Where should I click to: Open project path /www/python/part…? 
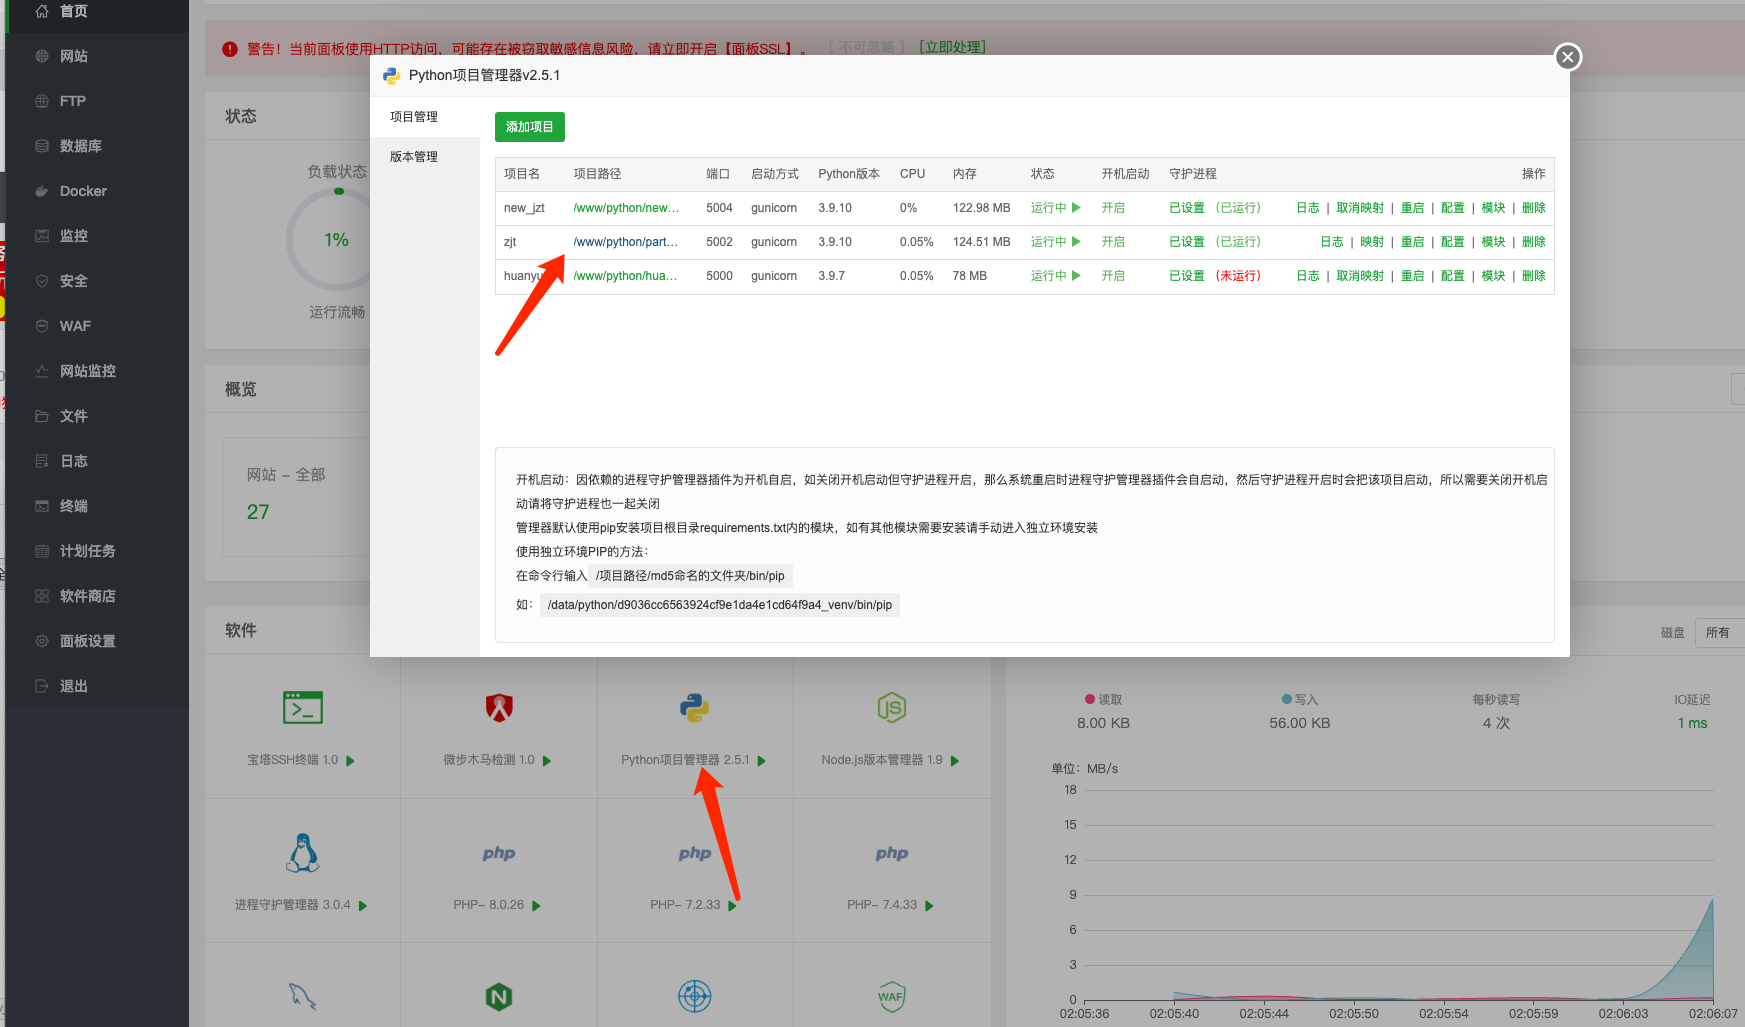[x=626, y=242]
